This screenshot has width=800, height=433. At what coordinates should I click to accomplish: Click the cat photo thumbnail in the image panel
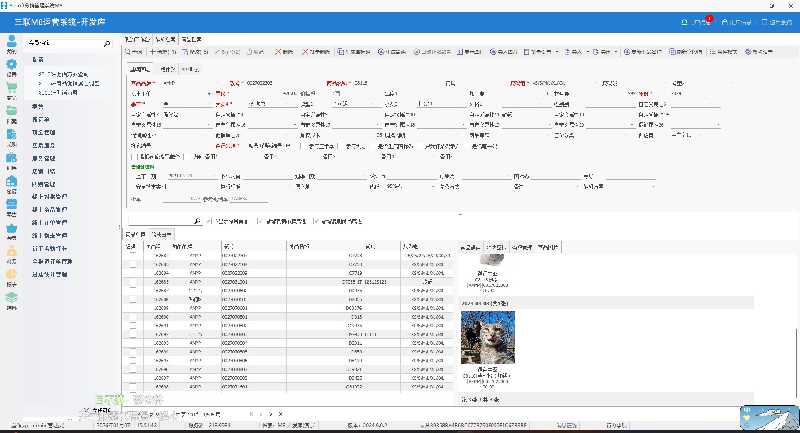pyautogui.click(x=487, y=338)
